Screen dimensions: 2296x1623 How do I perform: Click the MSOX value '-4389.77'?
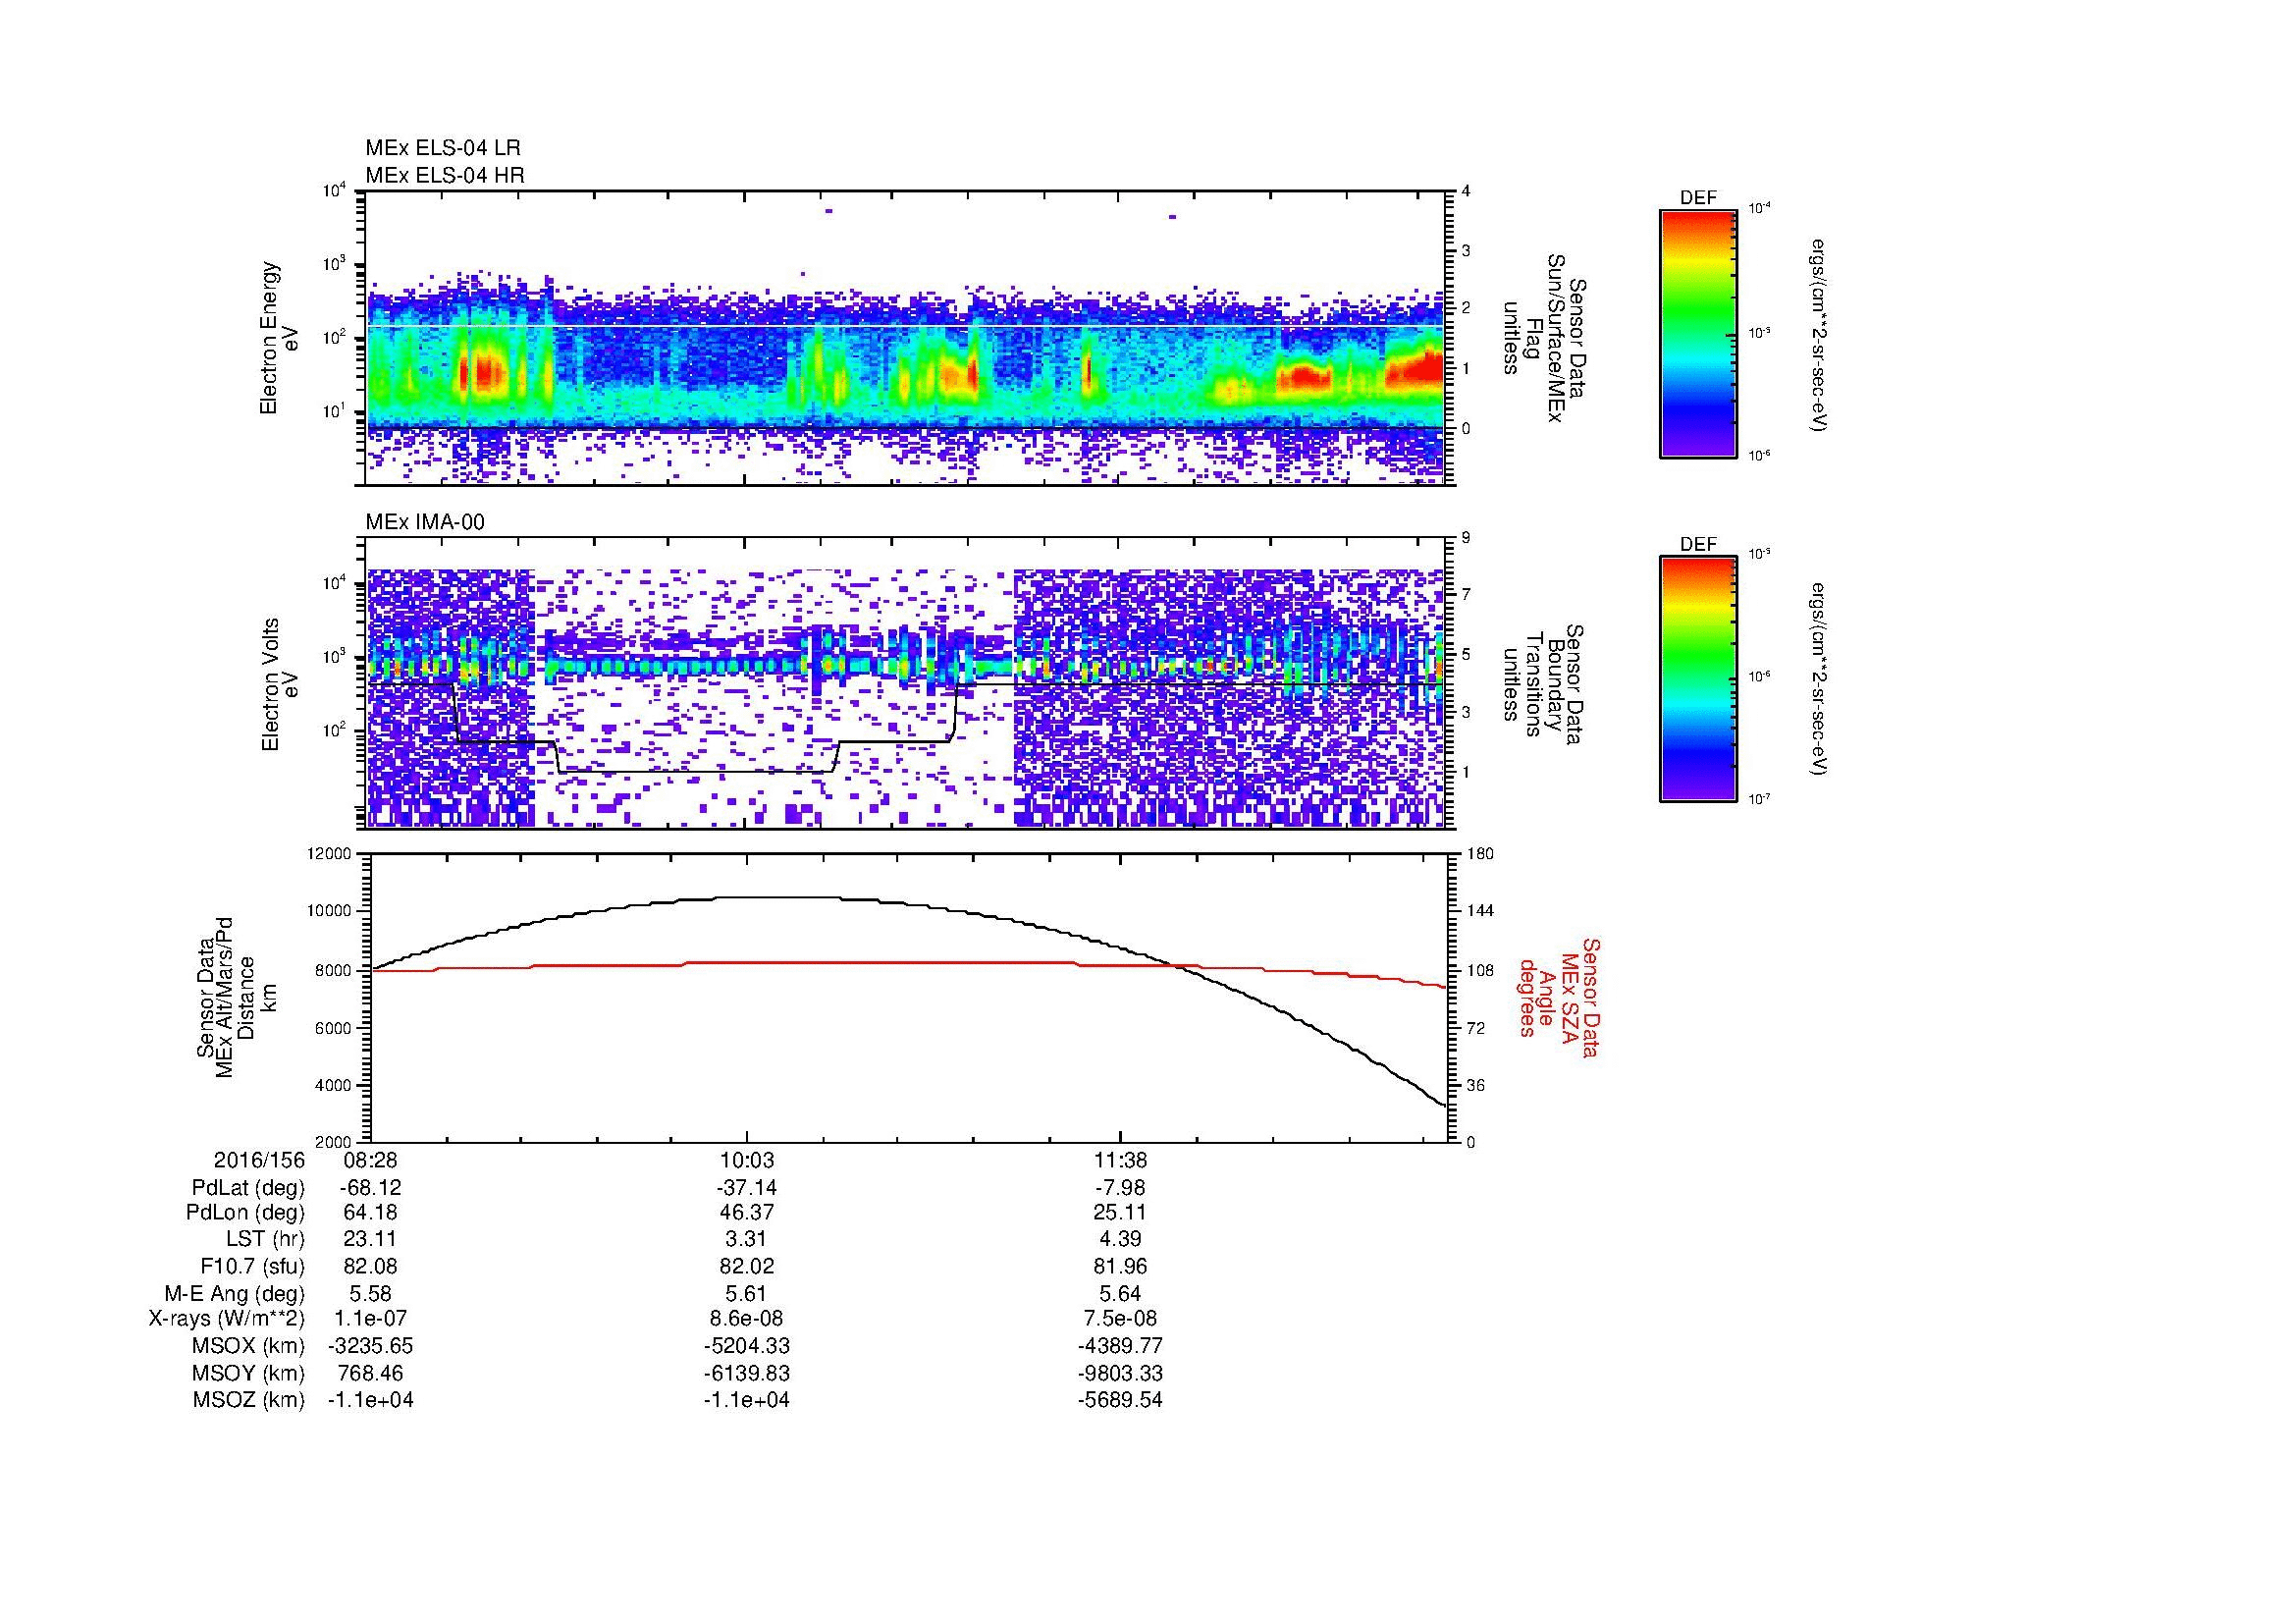pyautogui.click(x=1121, y=1346)
